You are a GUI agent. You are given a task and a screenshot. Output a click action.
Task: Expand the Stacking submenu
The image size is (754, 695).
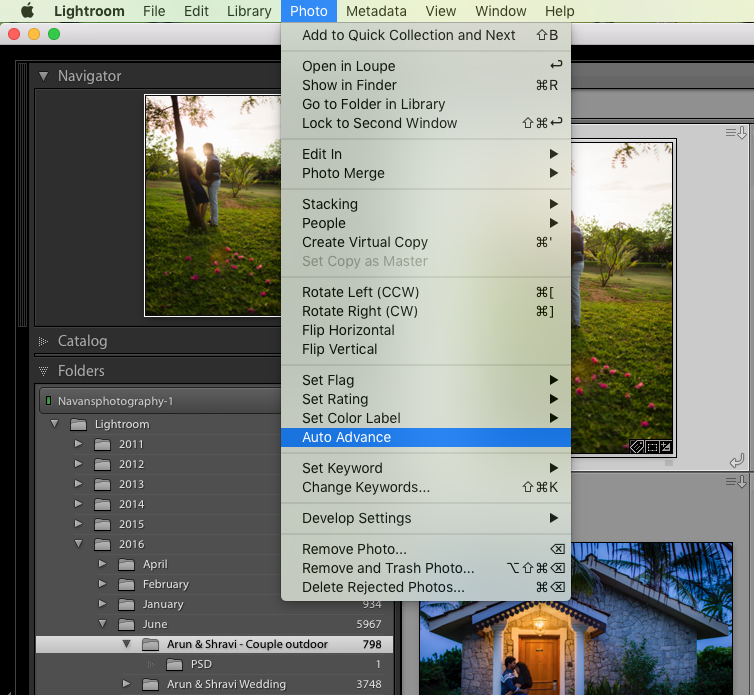coord(426,204)
